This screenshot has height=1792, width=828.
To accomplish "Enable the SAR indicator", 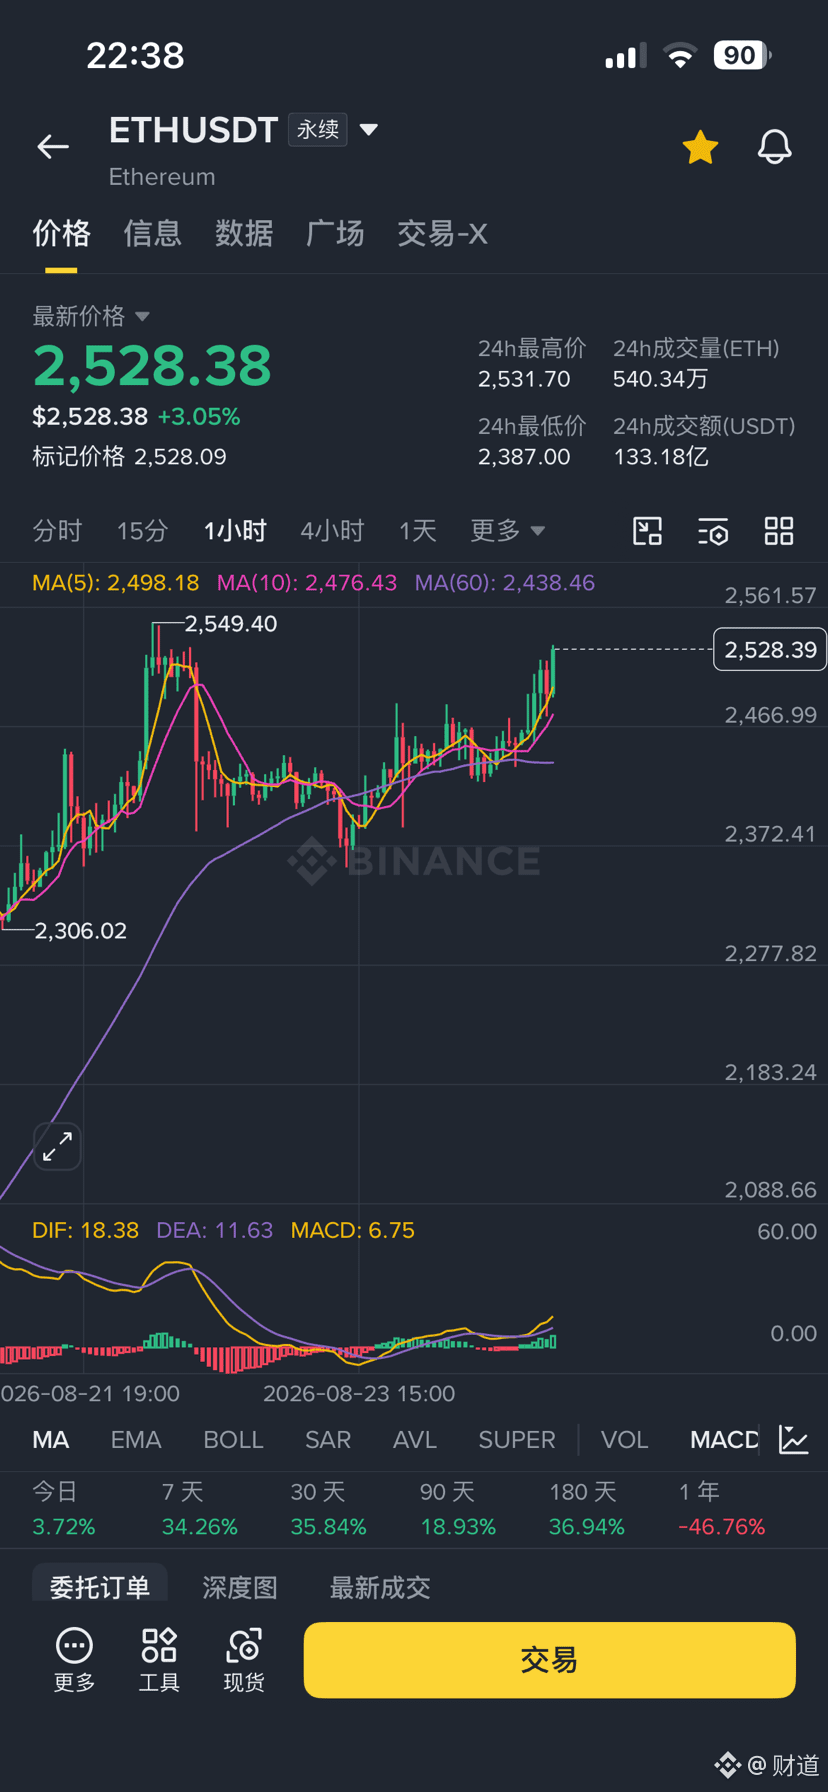I will (x=328, y=1439).
